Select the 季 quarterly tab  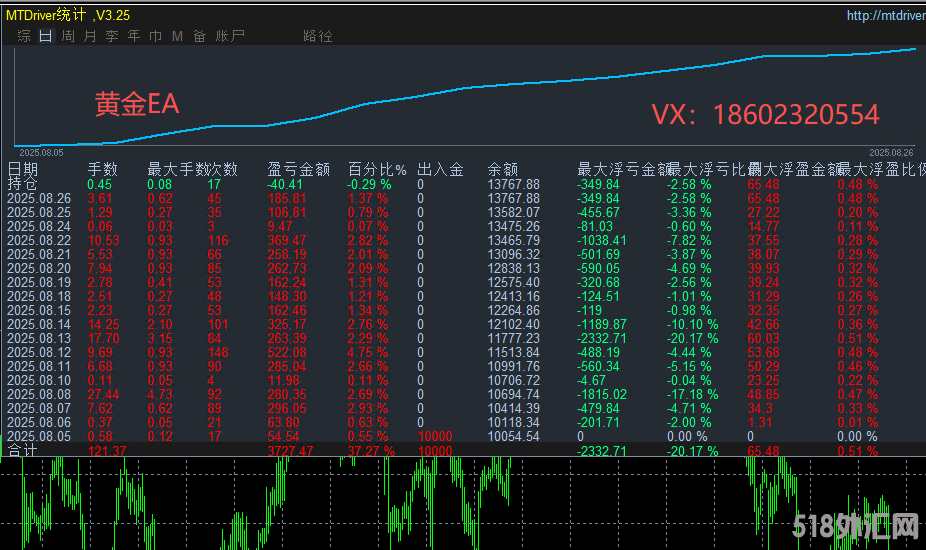pyautogui.click(x=112, y=36)
